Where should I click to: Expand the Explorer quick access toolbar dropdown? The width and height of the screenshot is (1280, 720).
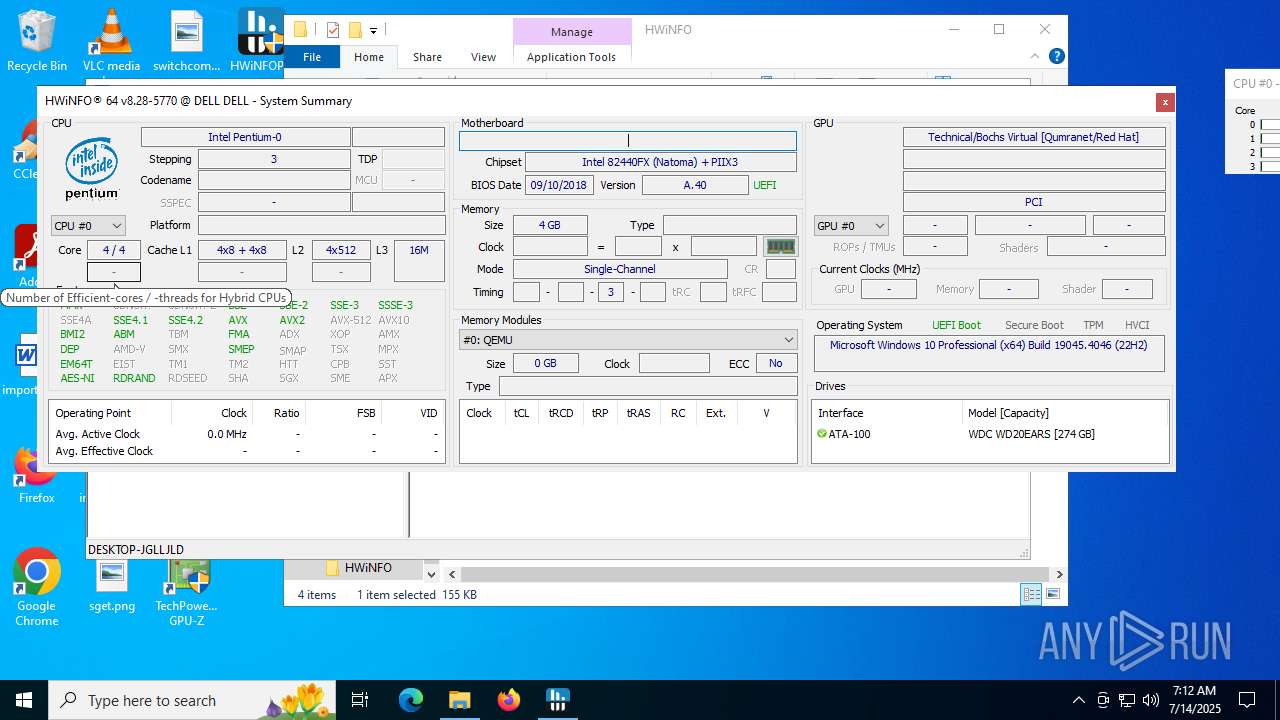point(373,31)
